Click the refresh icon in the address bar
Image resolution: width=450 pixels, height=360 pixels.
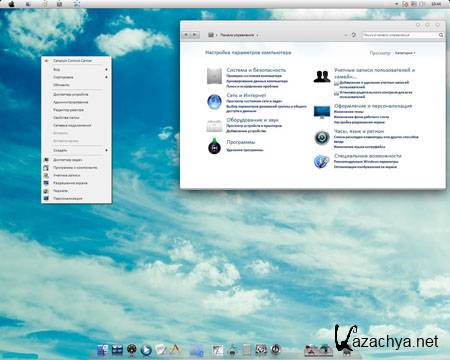point(354,35)
